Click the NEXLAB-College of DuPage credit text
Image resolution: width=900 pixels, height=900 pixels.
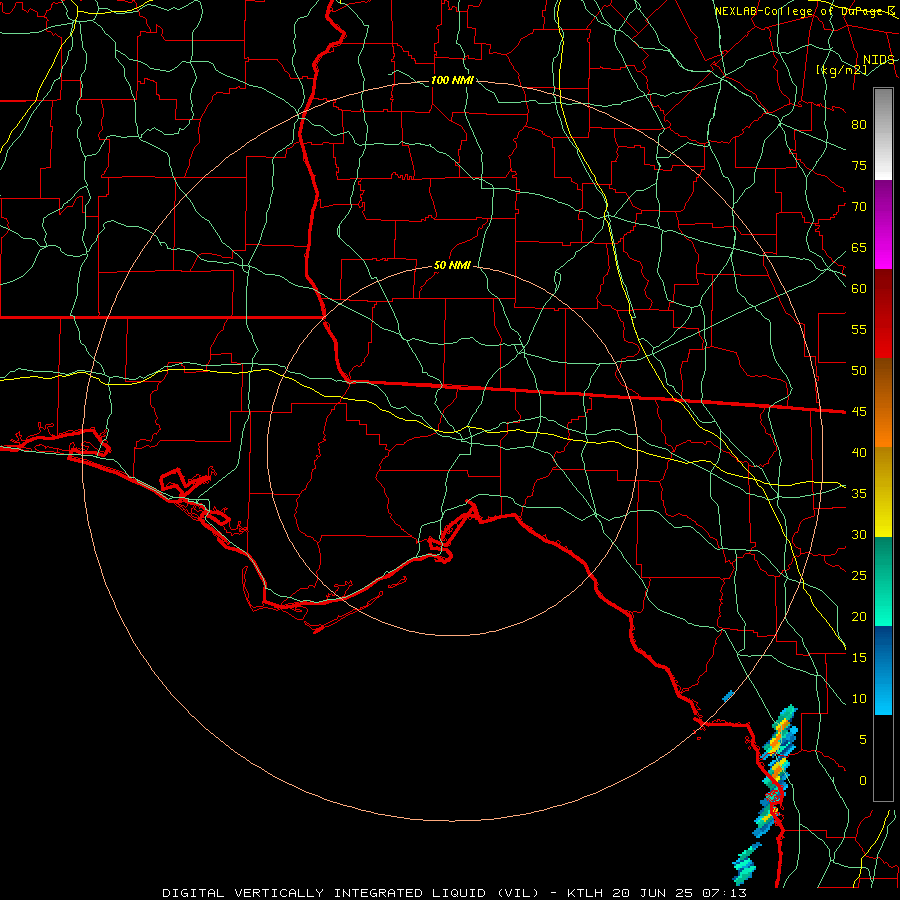805,11
